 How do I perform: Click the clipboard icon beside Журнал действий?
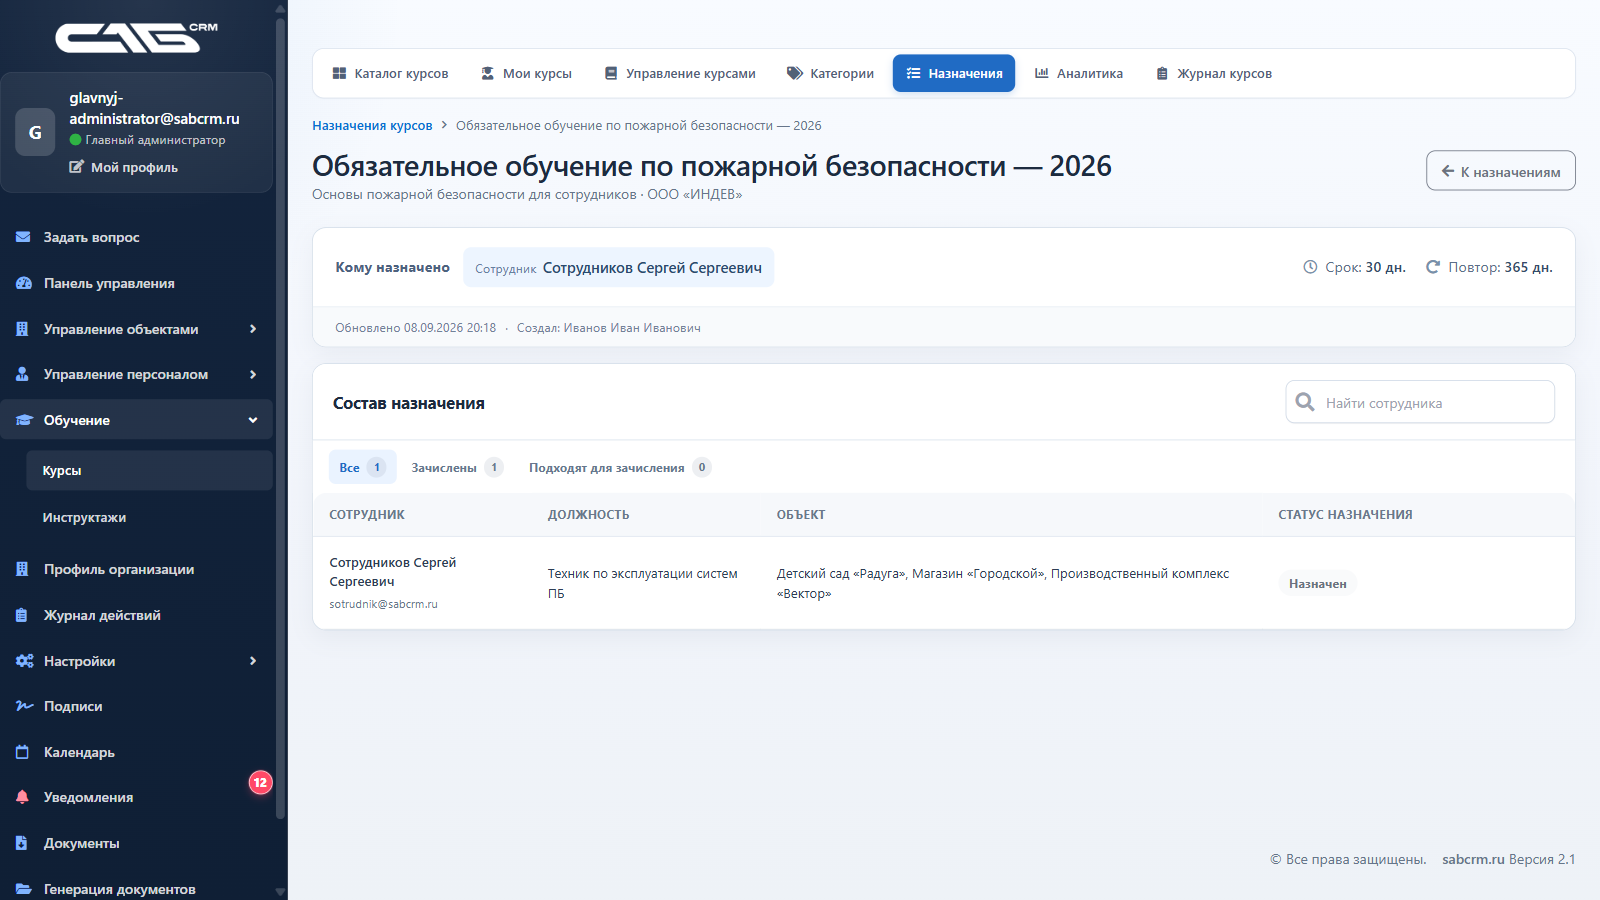pyautogui.click(x=23, y=615)
